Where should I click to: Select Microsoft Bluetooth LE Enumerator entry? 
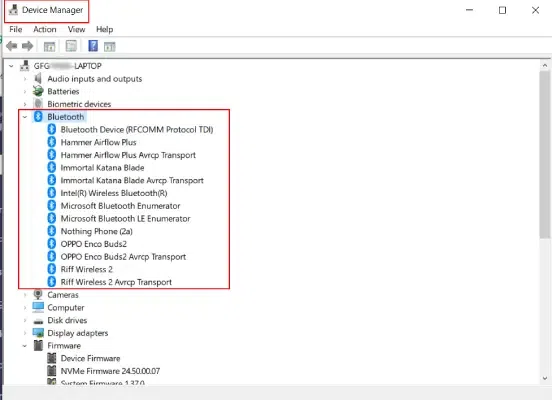pos(125,219)
